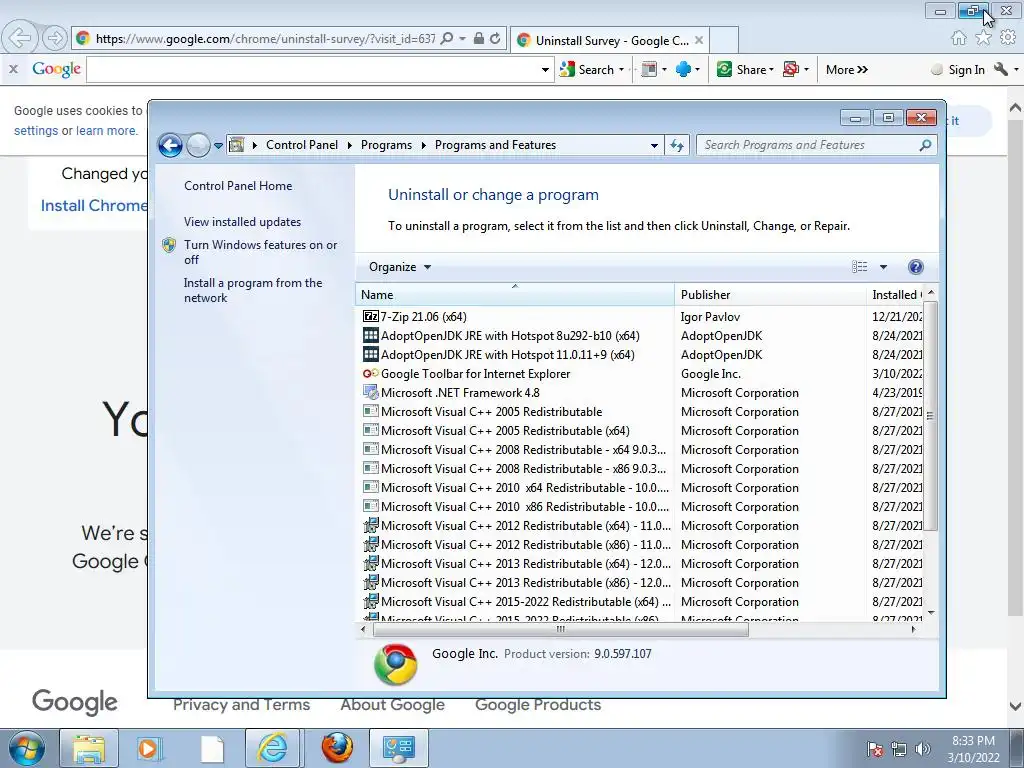
Task: Open the IE Tools gear icon
Action: pyautogui.click(x=1008, y=38)
